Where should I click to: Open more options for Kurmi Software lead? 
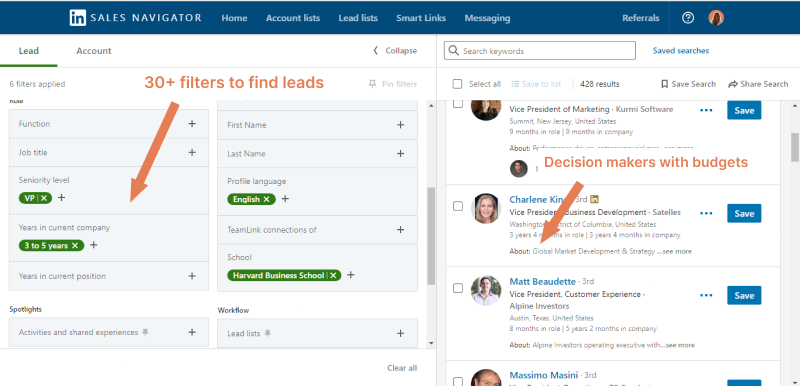706,111
